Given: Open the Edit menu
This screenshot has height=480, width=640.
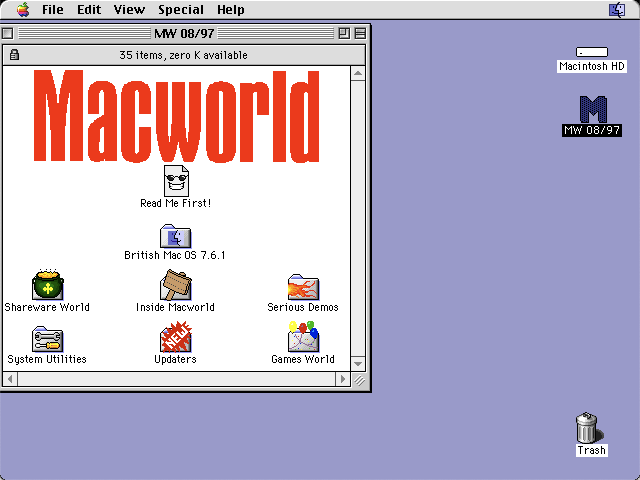Looking at the screenshot, I should click(x=89, y=9).
